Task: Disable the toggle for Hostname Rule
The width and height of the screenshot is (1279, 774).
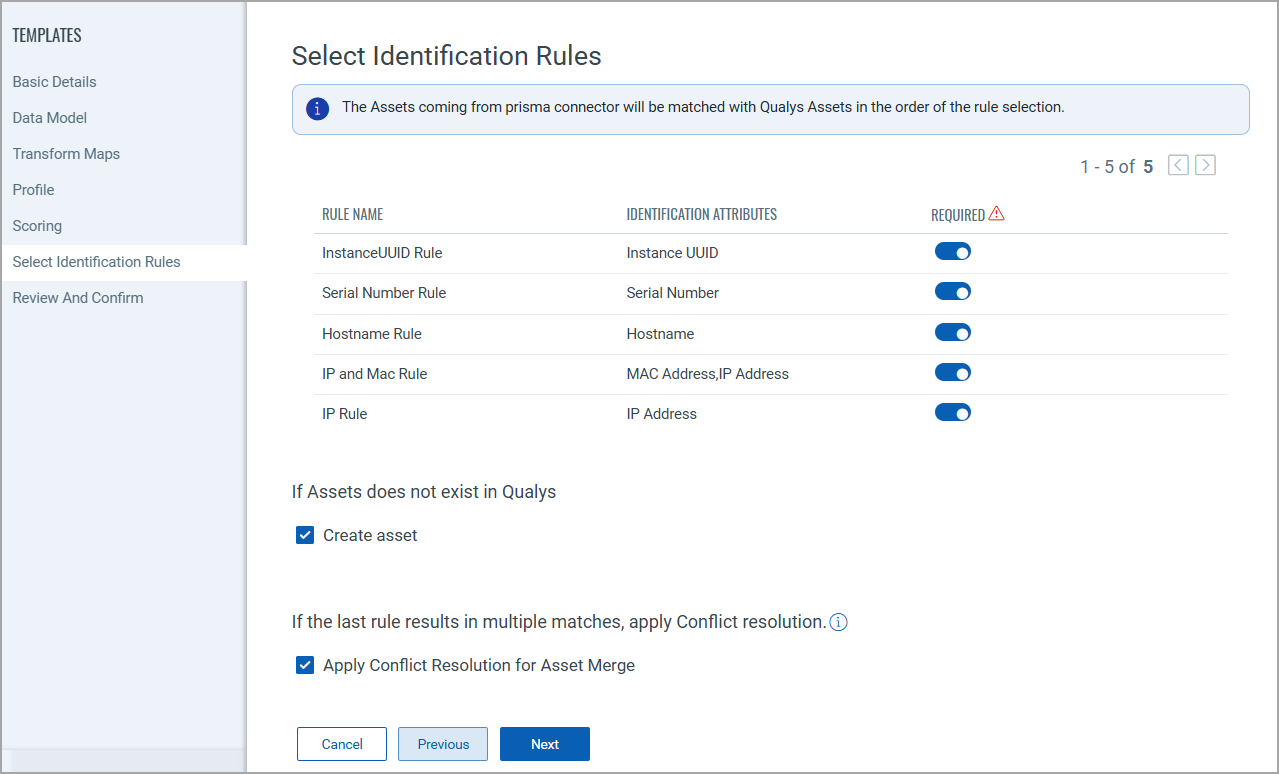Action: [x=952, y=332]
